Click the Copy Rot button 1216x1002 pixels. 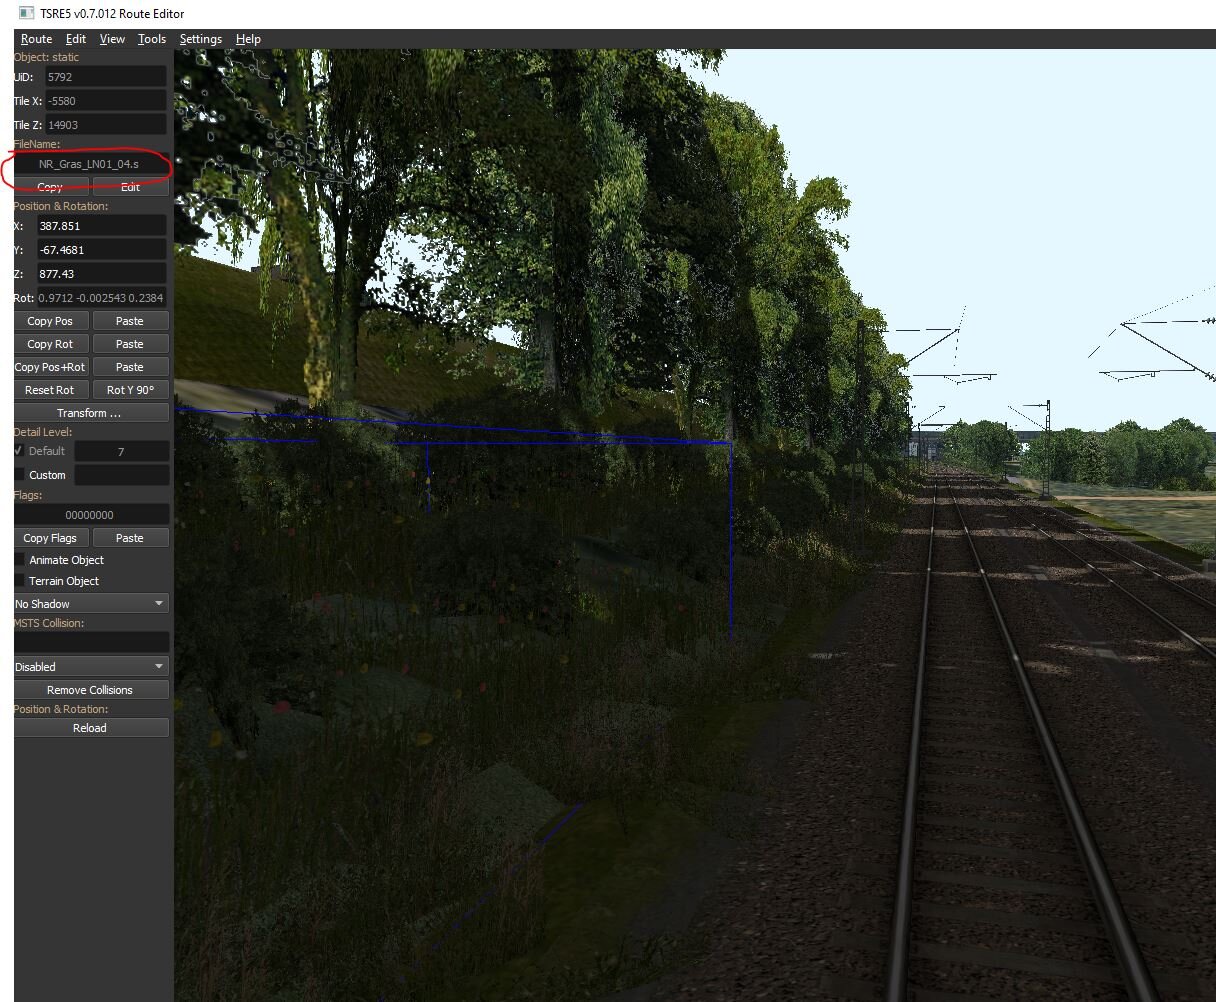point(50,344)
